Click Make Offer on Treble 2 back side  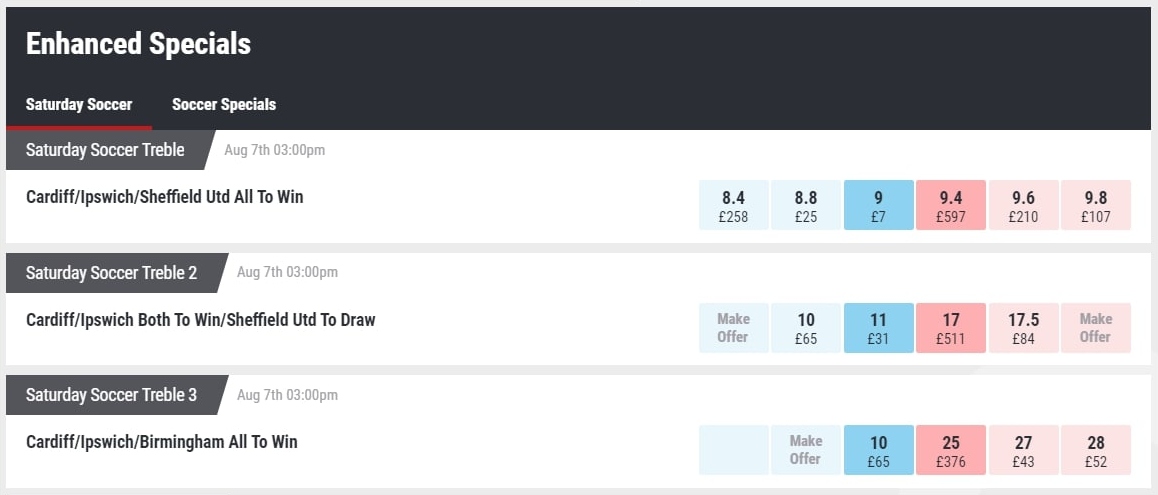[x=733, y=328]
